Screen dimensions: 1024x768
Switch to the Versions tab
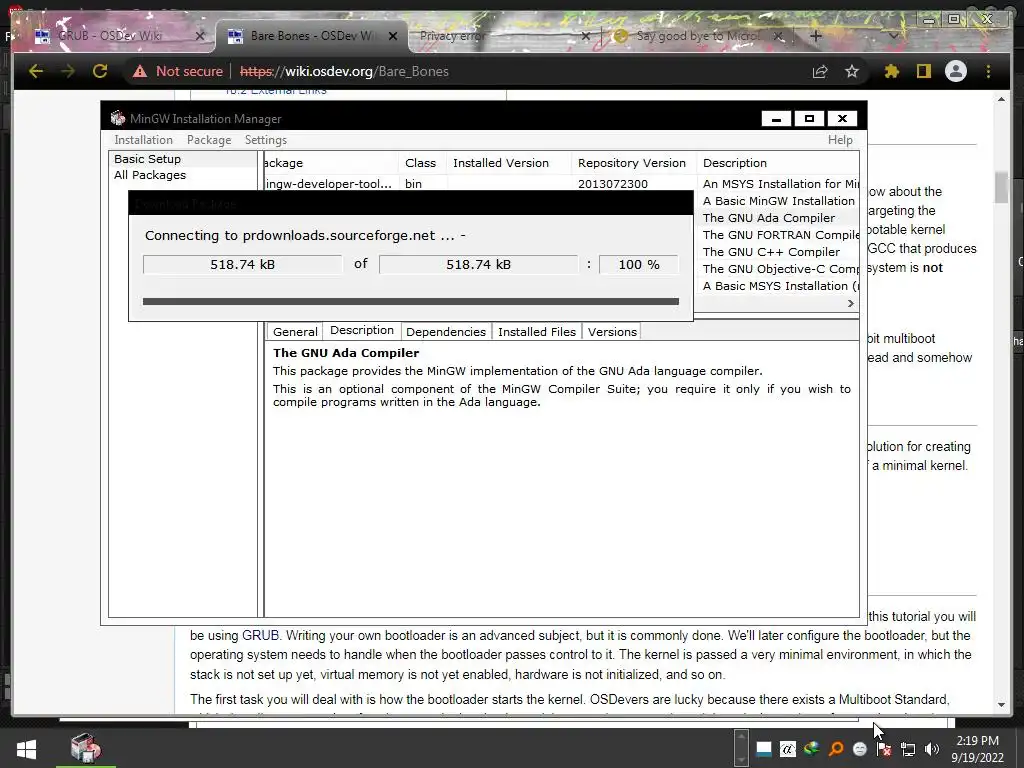[x=612, y=332]
